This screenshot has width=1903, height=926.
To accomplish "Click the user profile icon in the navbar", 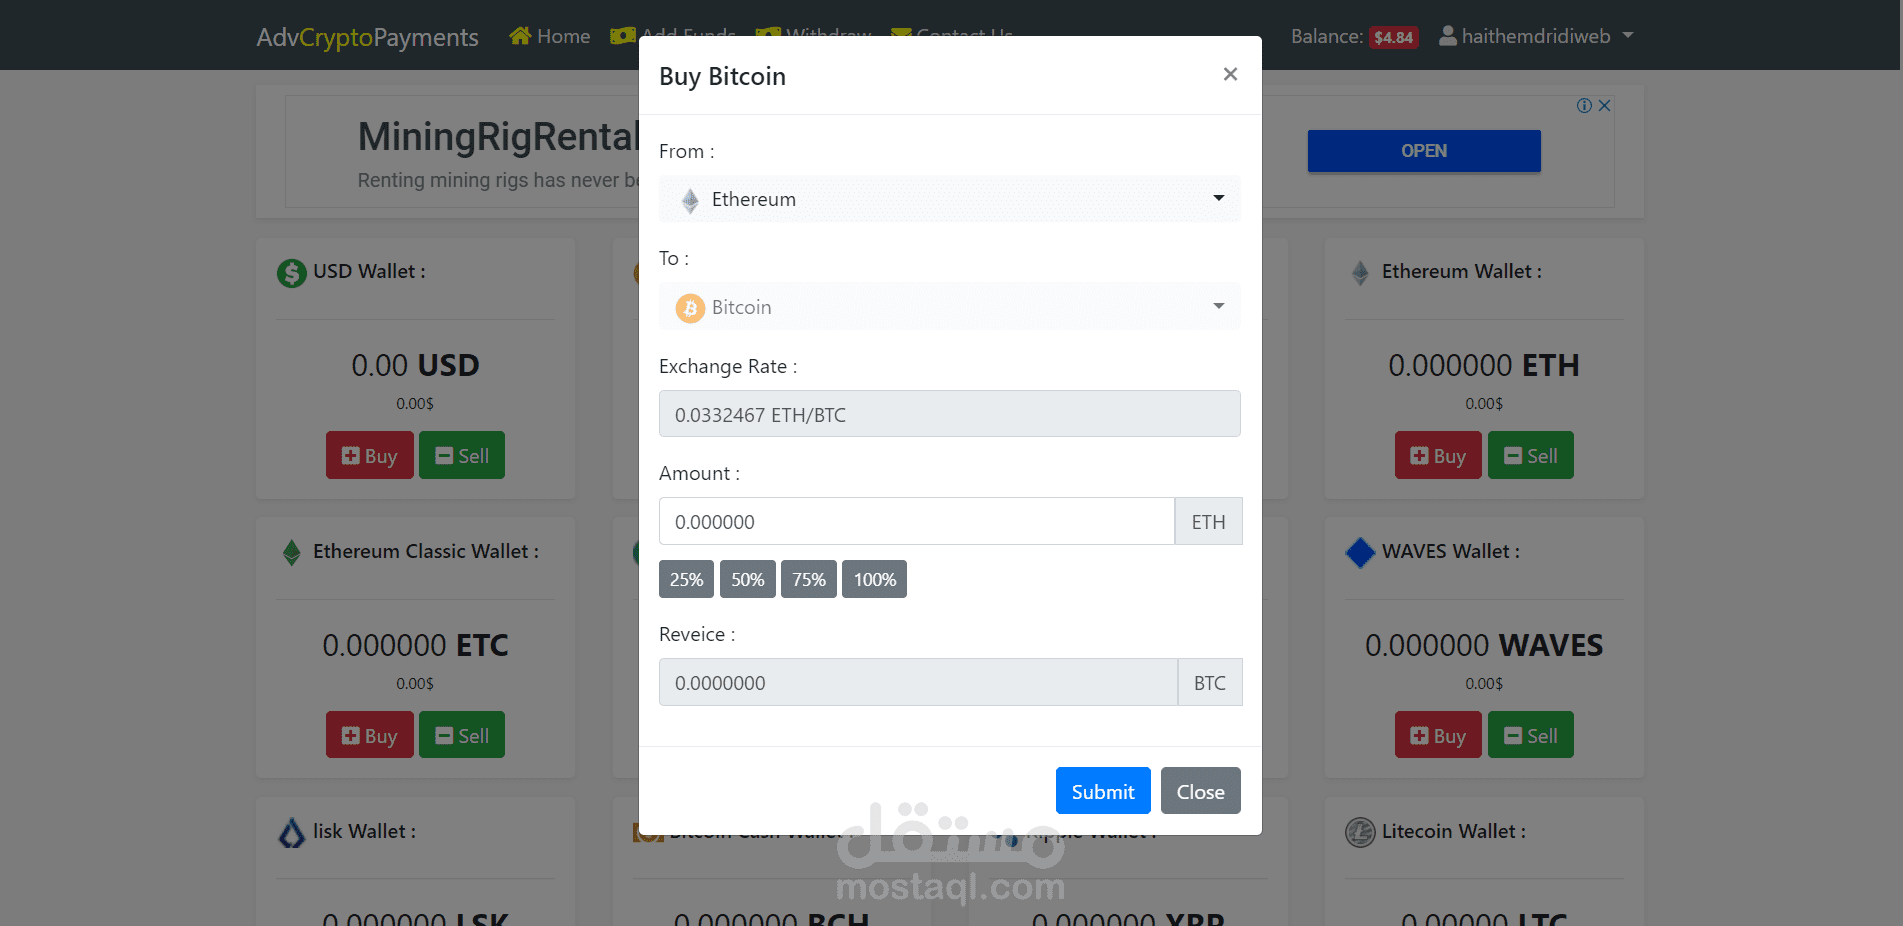I will tap(1447, 36).
